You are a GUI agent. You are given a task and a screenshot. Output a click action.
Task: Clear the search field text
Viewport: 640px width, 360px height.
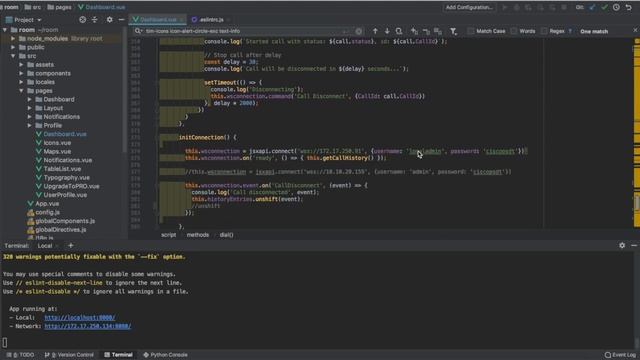click(x=358, y=31)
